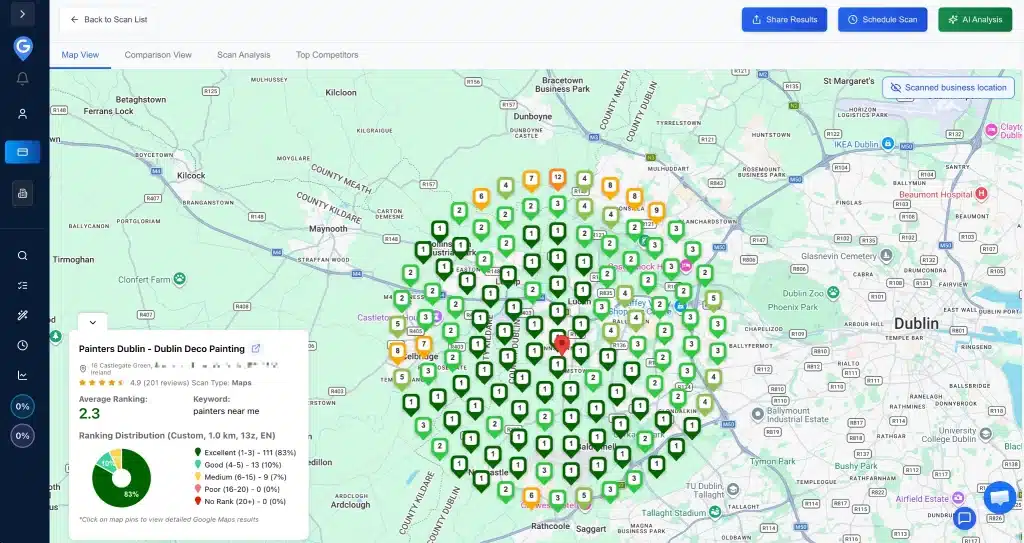Open the clock history sidebar icon
The height and width of the screenshot is (543, 1024).
(22, 345)
